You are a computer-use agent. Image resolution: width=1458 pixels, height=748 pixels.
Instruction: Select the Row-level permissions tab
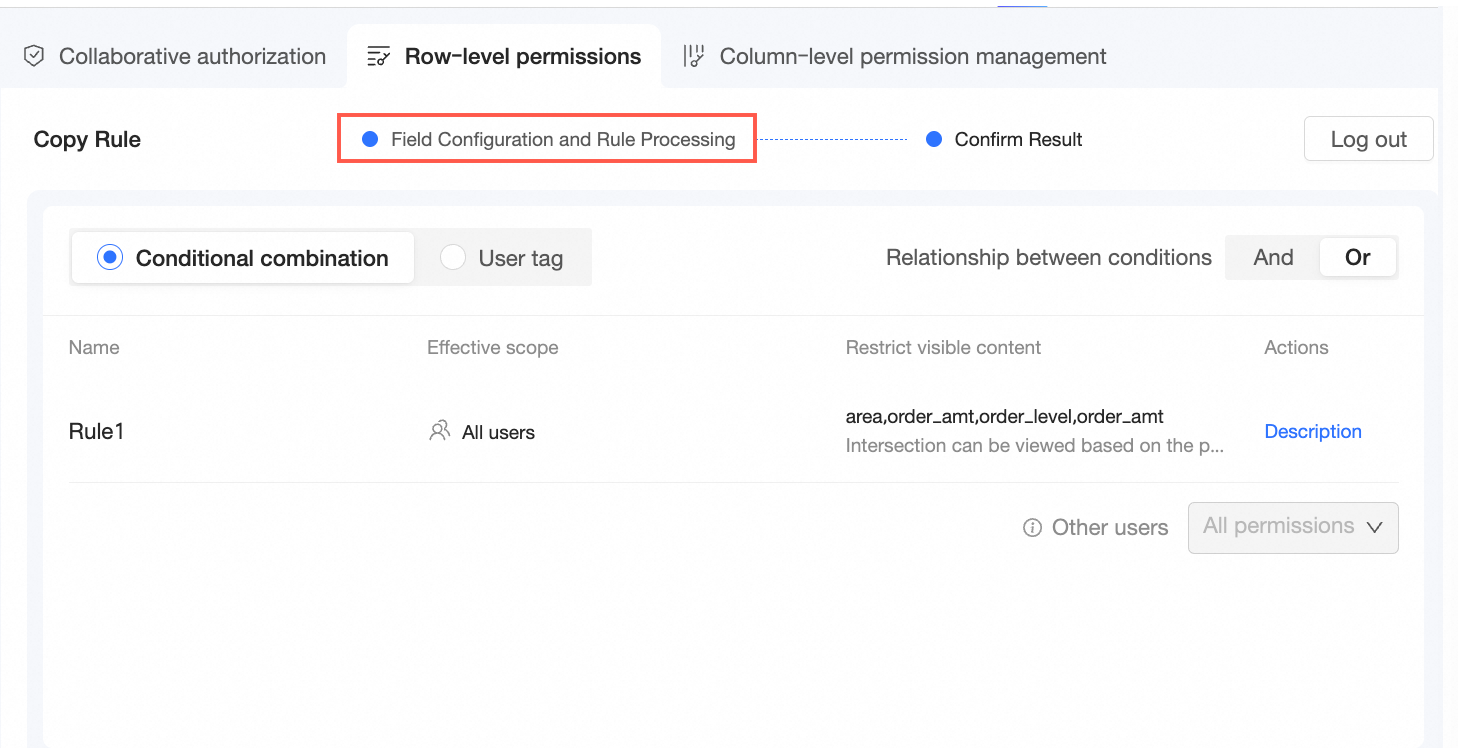pos(522,57)
